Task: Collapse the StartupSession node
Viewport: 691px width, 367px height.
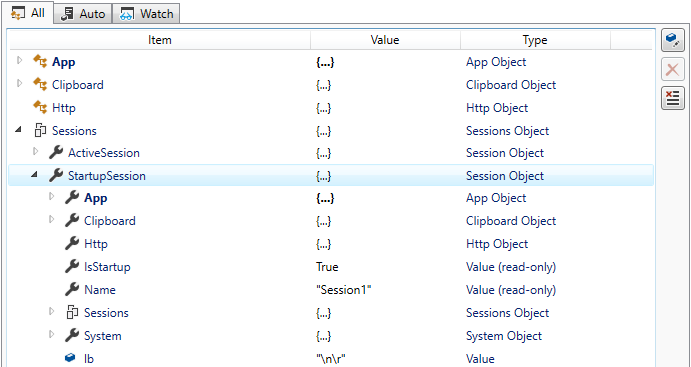Action: coord(34,175)
